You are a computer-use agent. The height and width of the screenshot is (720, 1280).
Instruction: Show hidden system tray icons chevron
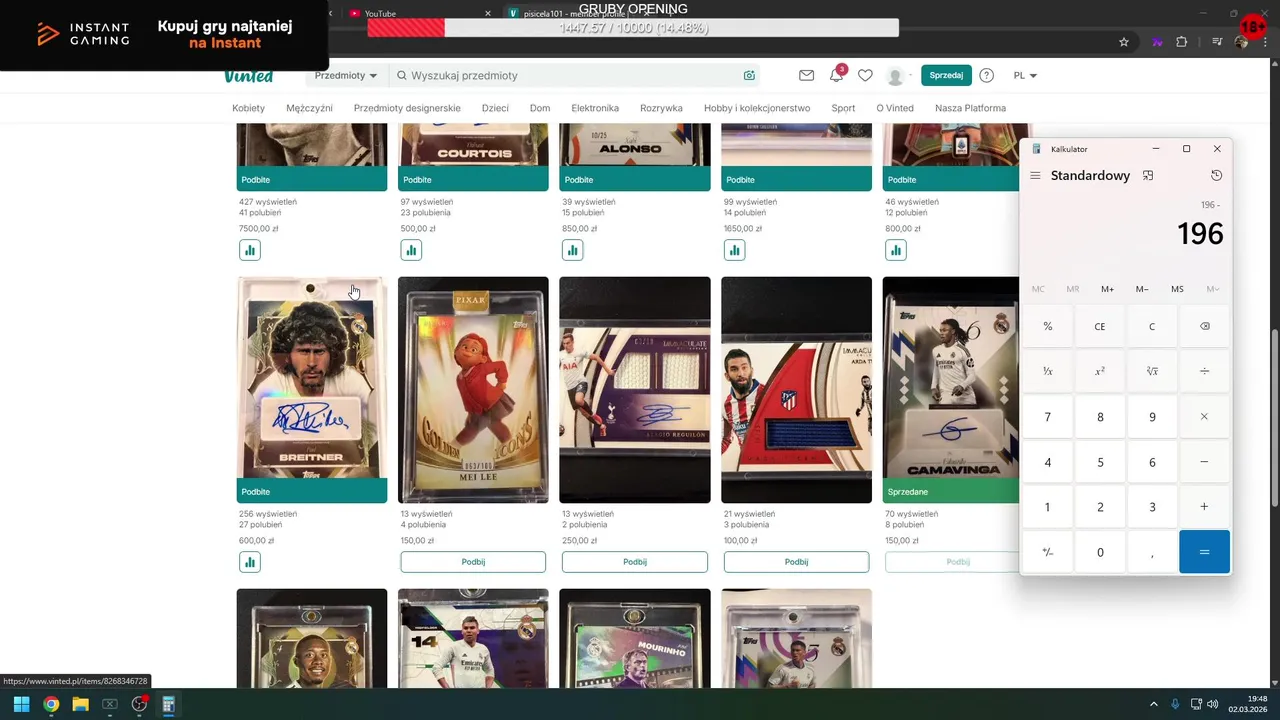[x=1153, y=704]
